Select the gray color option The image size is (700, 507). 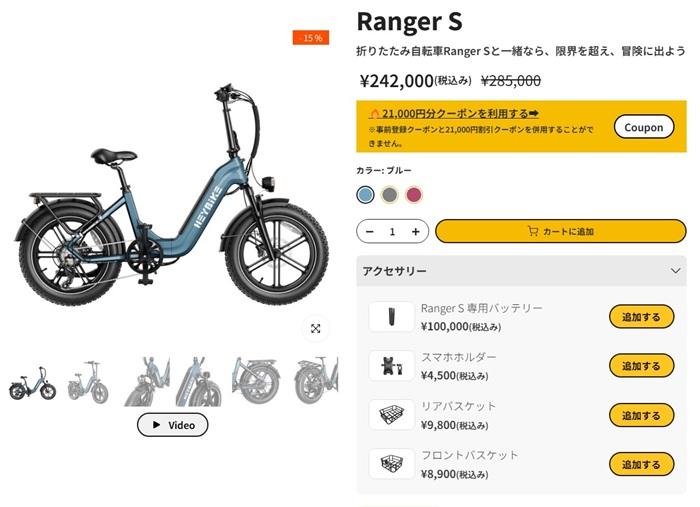point(390,195)
